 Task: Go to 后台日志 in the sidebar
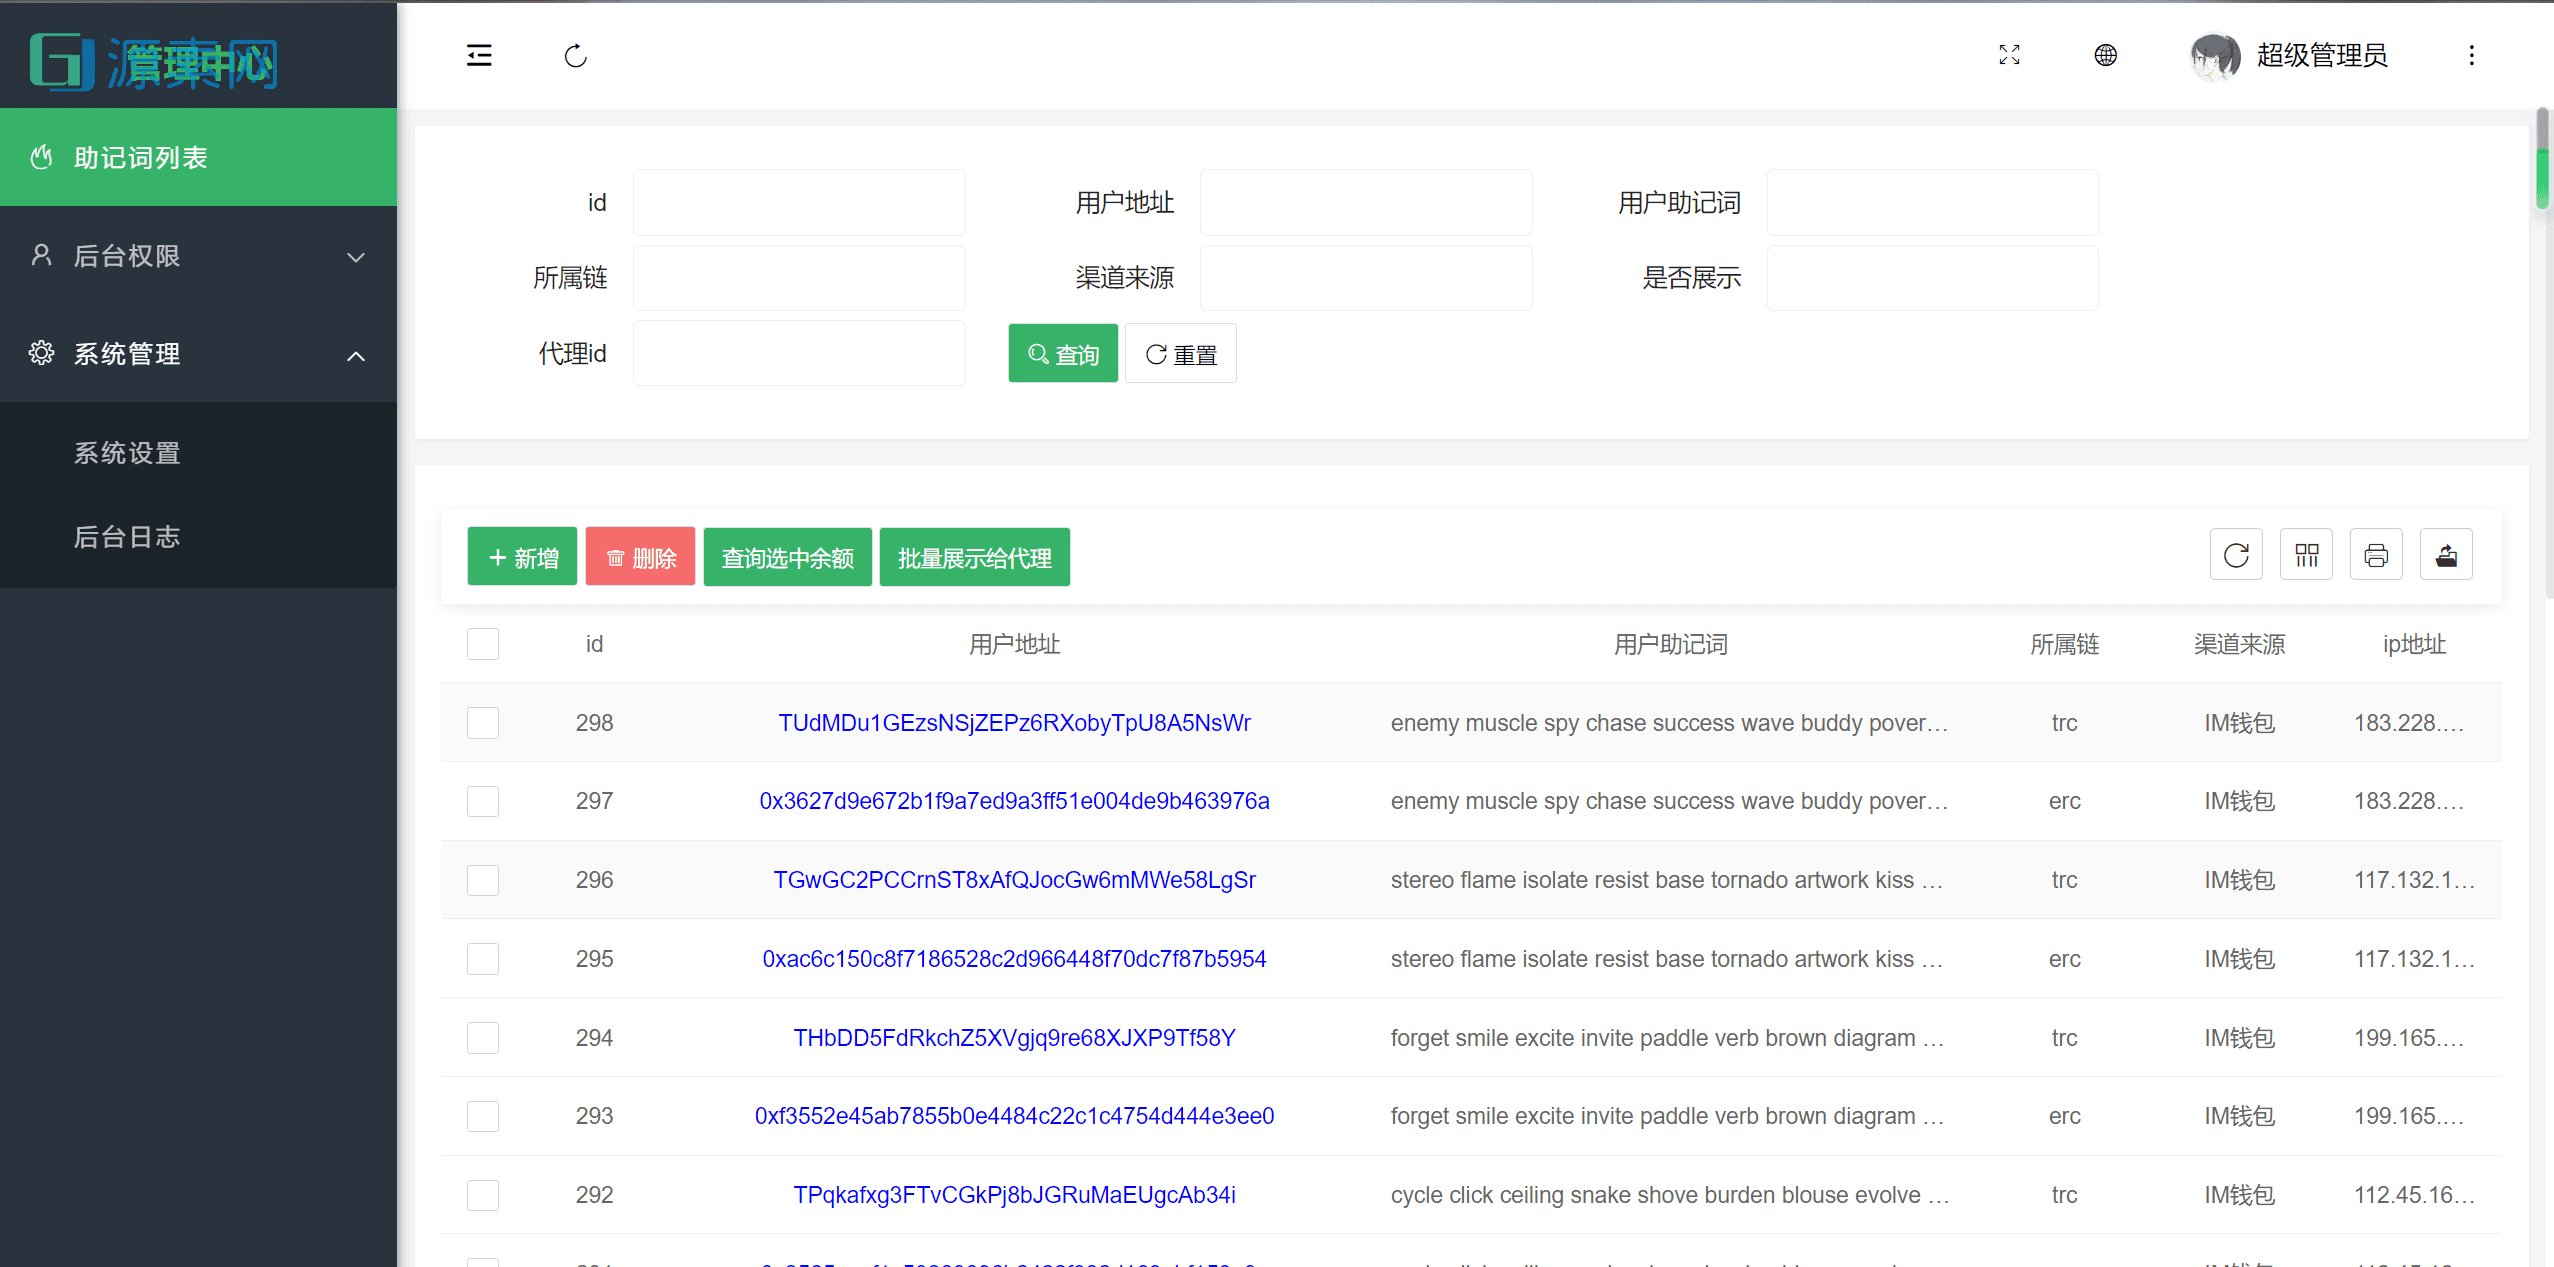coord(127,537)
